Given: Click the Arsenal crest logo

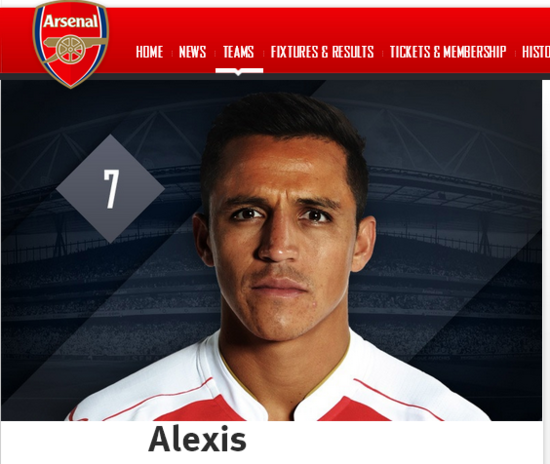Looking at the screenshot, I should point(71,44).
